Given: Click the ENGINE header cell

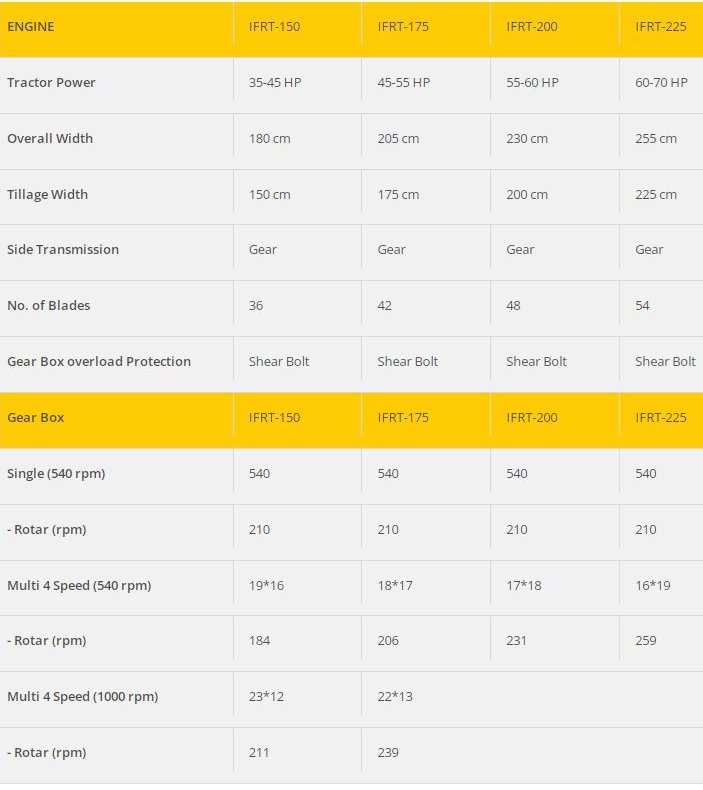Looking at the screenshot, I should (31, 26).
